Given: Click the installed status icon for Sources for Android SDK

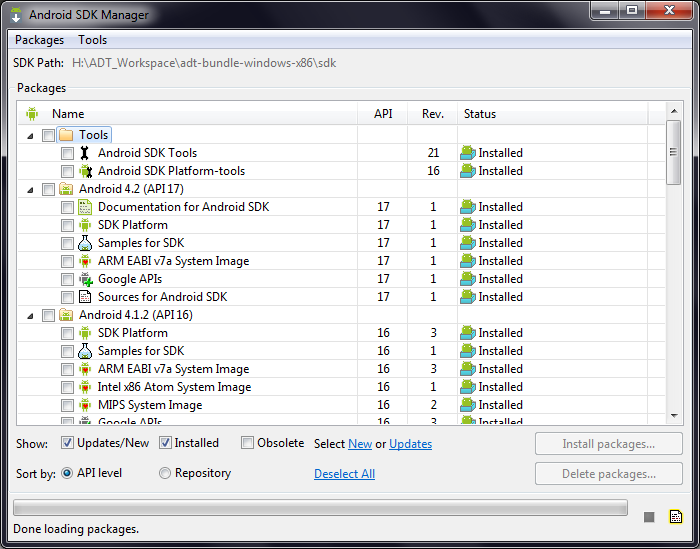Looking at the screenshot, I should (x=467, y=297).
